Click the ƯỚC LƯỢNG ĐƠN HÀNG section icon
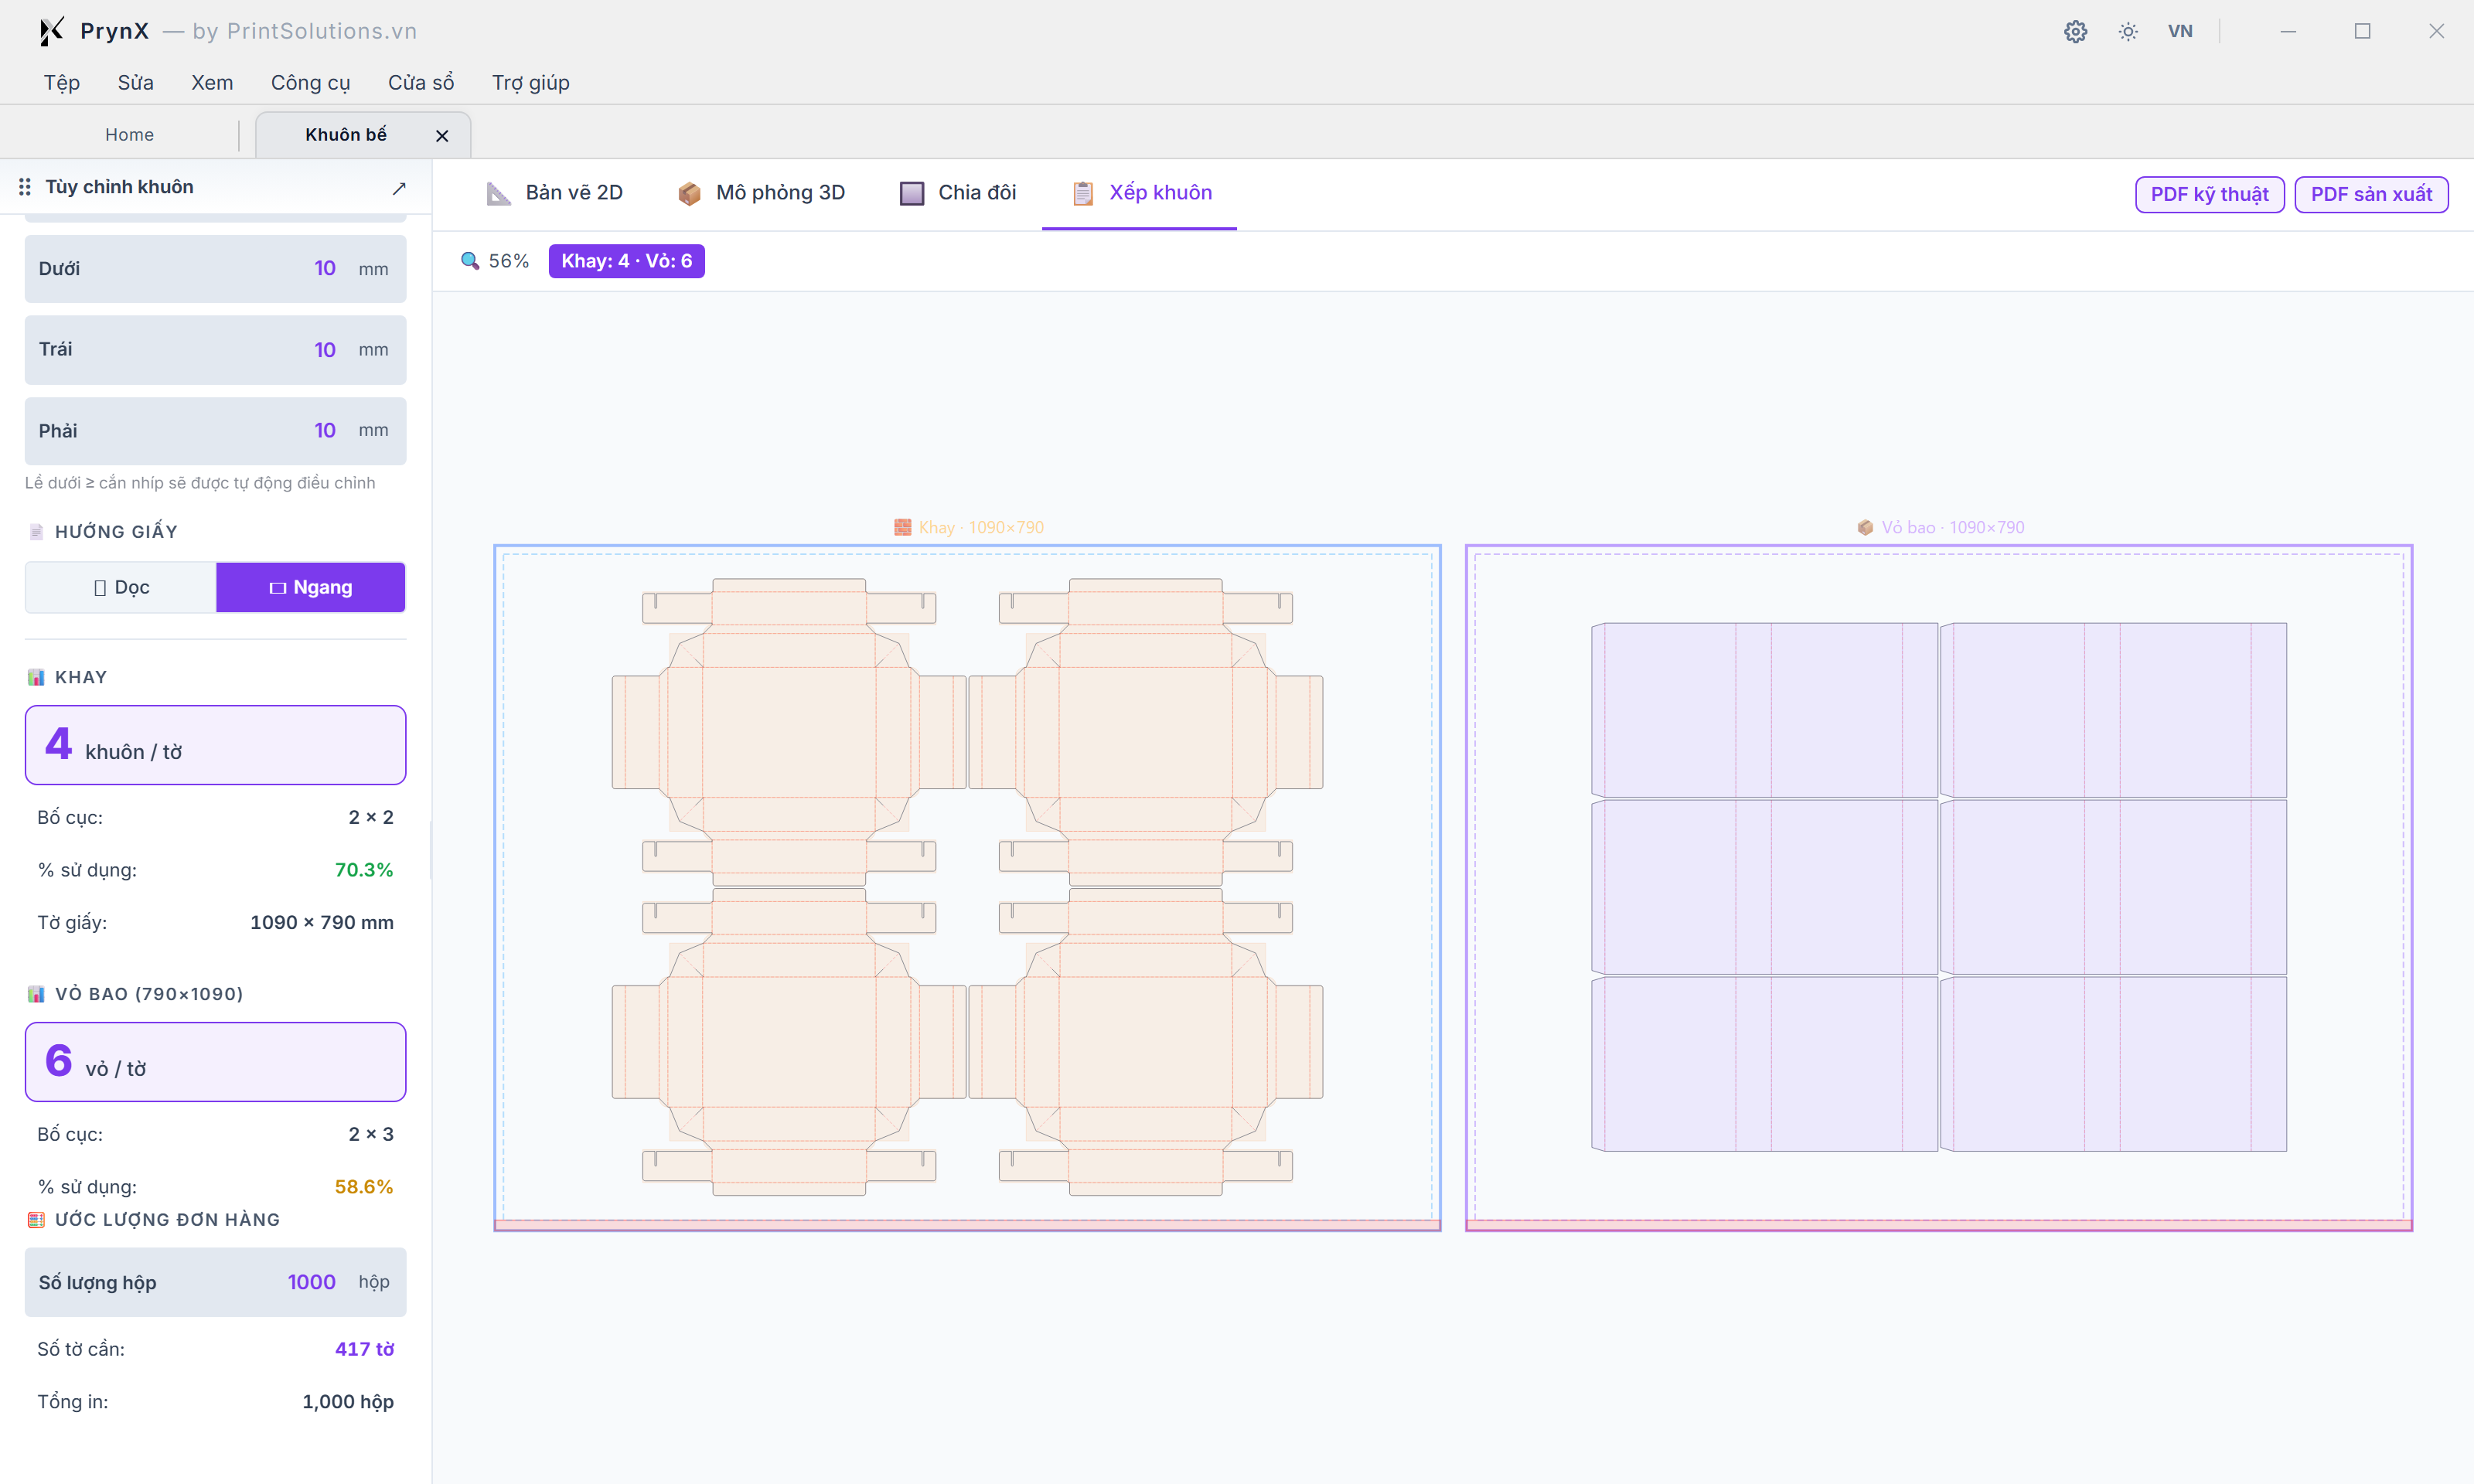 click(36, 1220)
